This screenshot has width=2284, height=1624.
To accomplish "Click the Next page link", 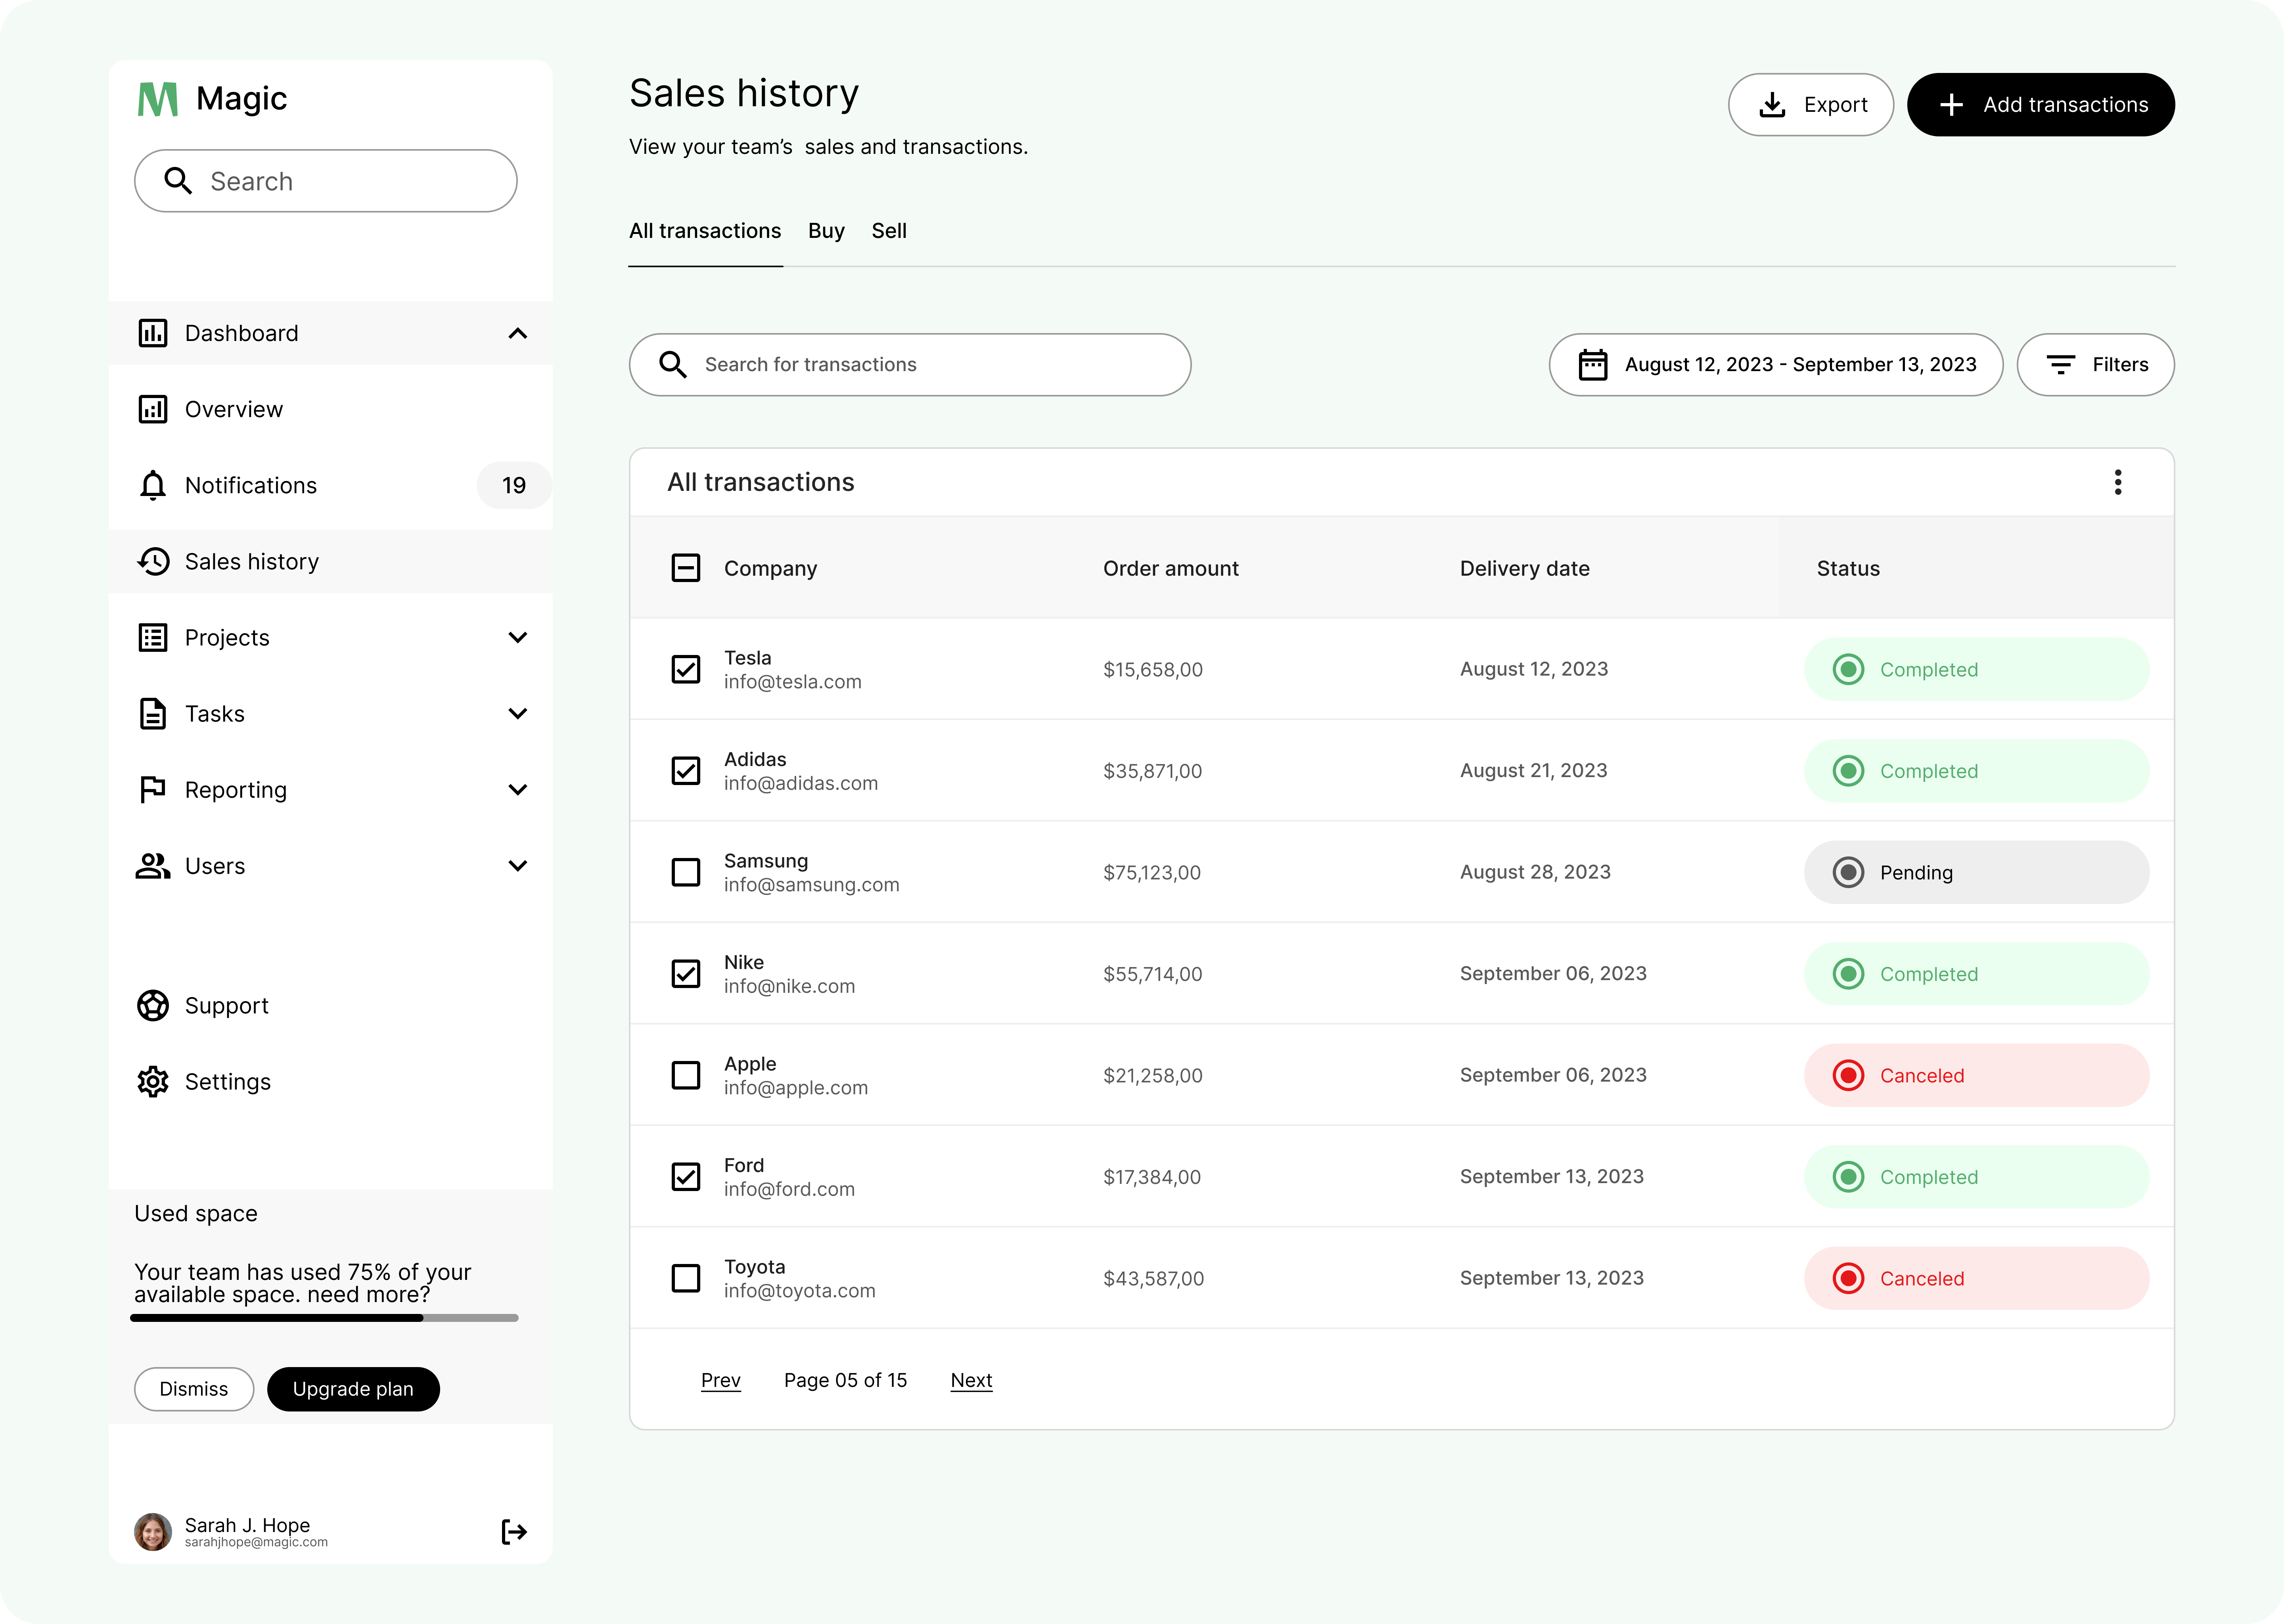I will pyautogui.click(x=971, y=1380).
